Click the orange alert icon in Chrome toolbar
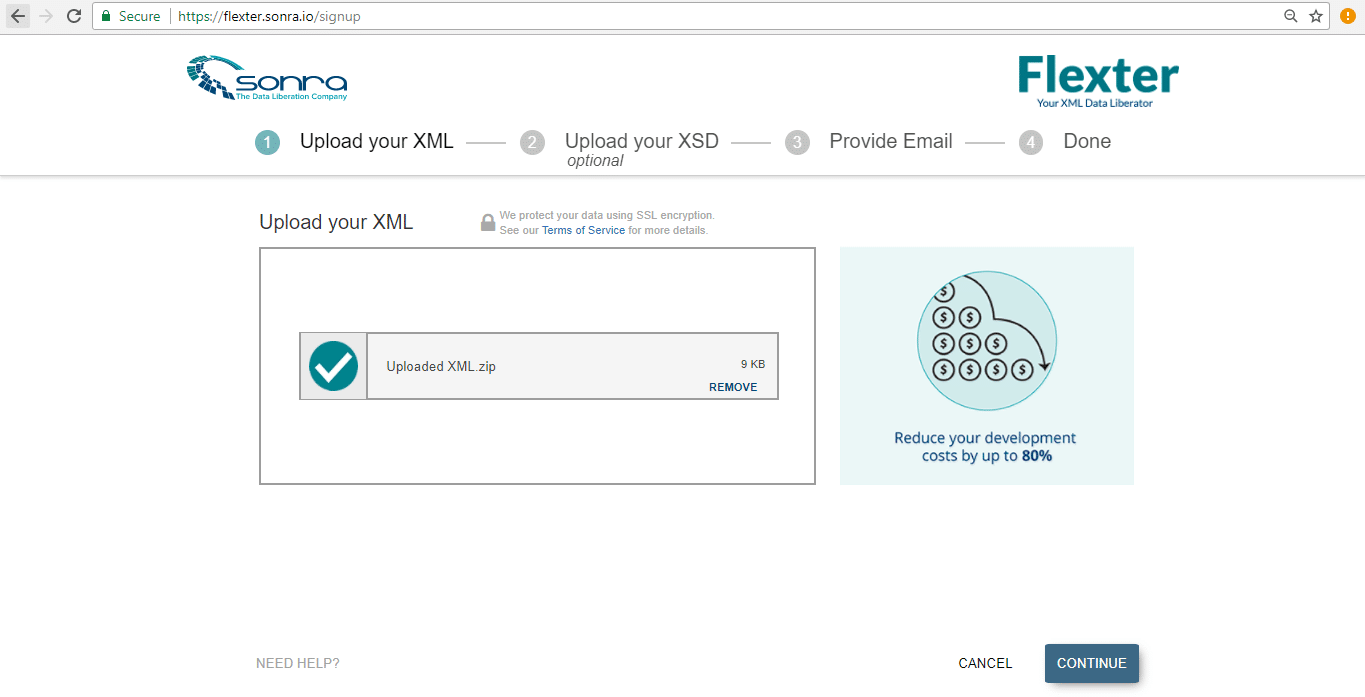 pos(1347,16)
